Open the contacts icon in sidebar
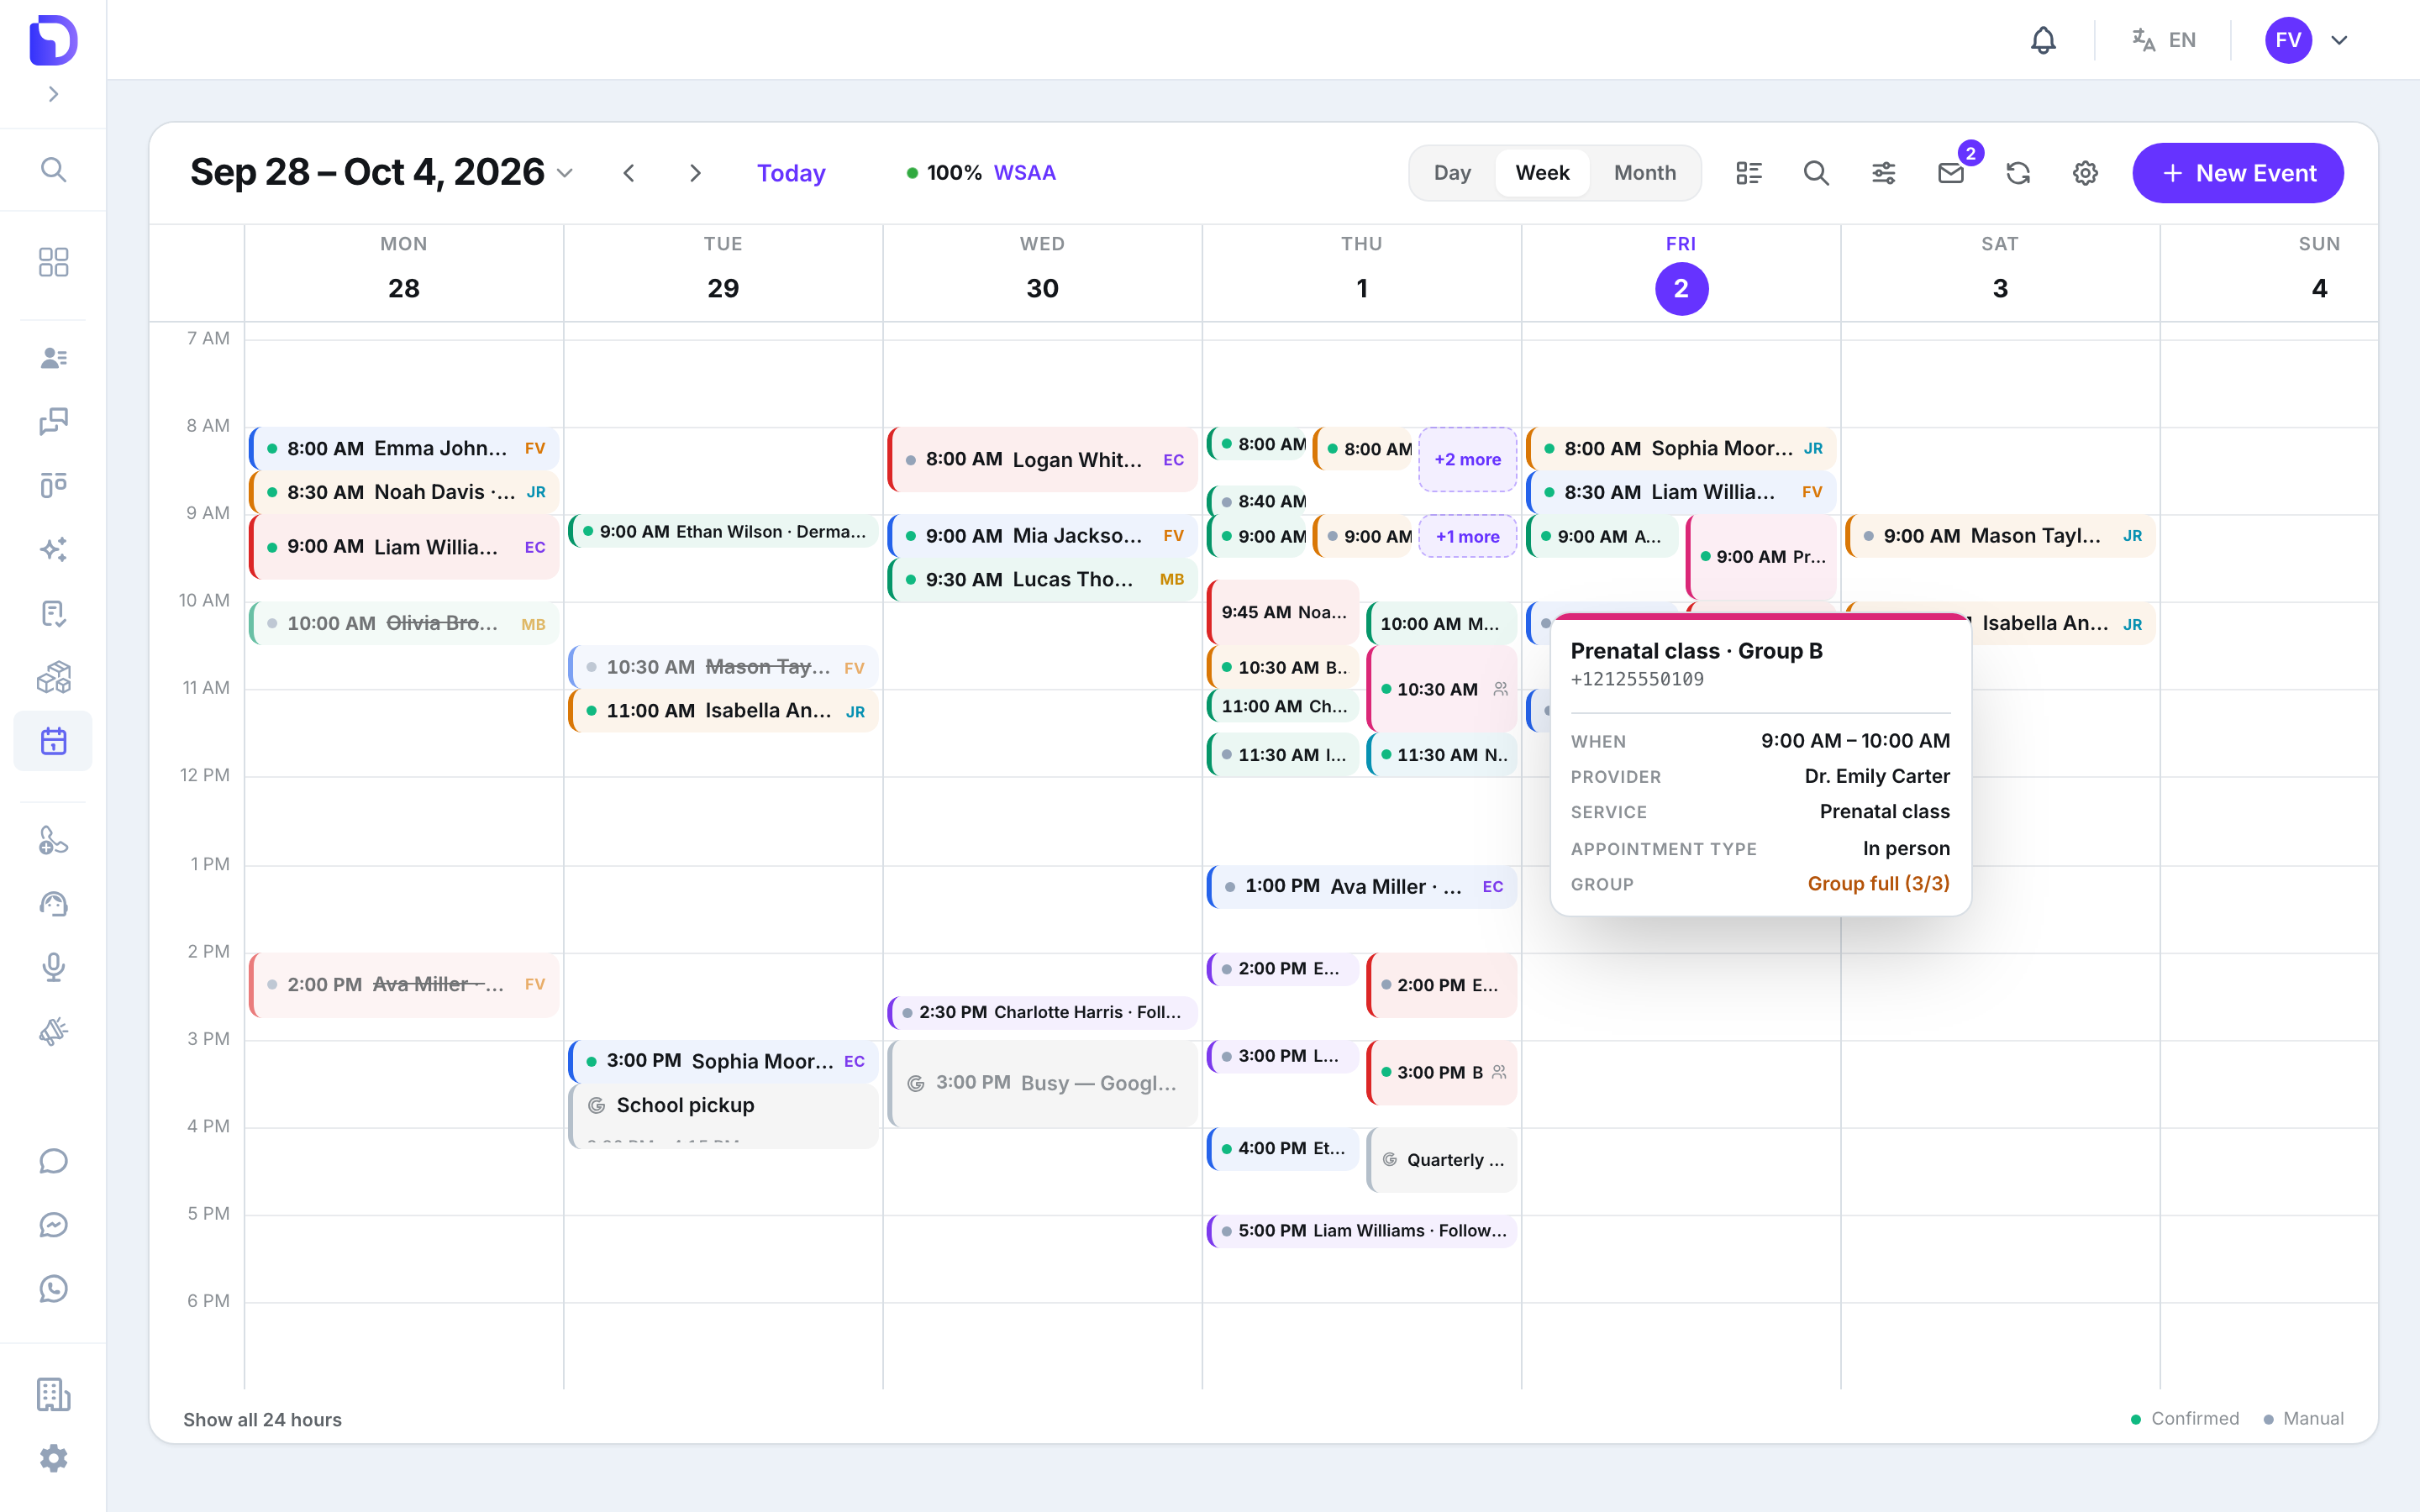The width and height of the screenshot is (2420, 1512). coord(53,358)
